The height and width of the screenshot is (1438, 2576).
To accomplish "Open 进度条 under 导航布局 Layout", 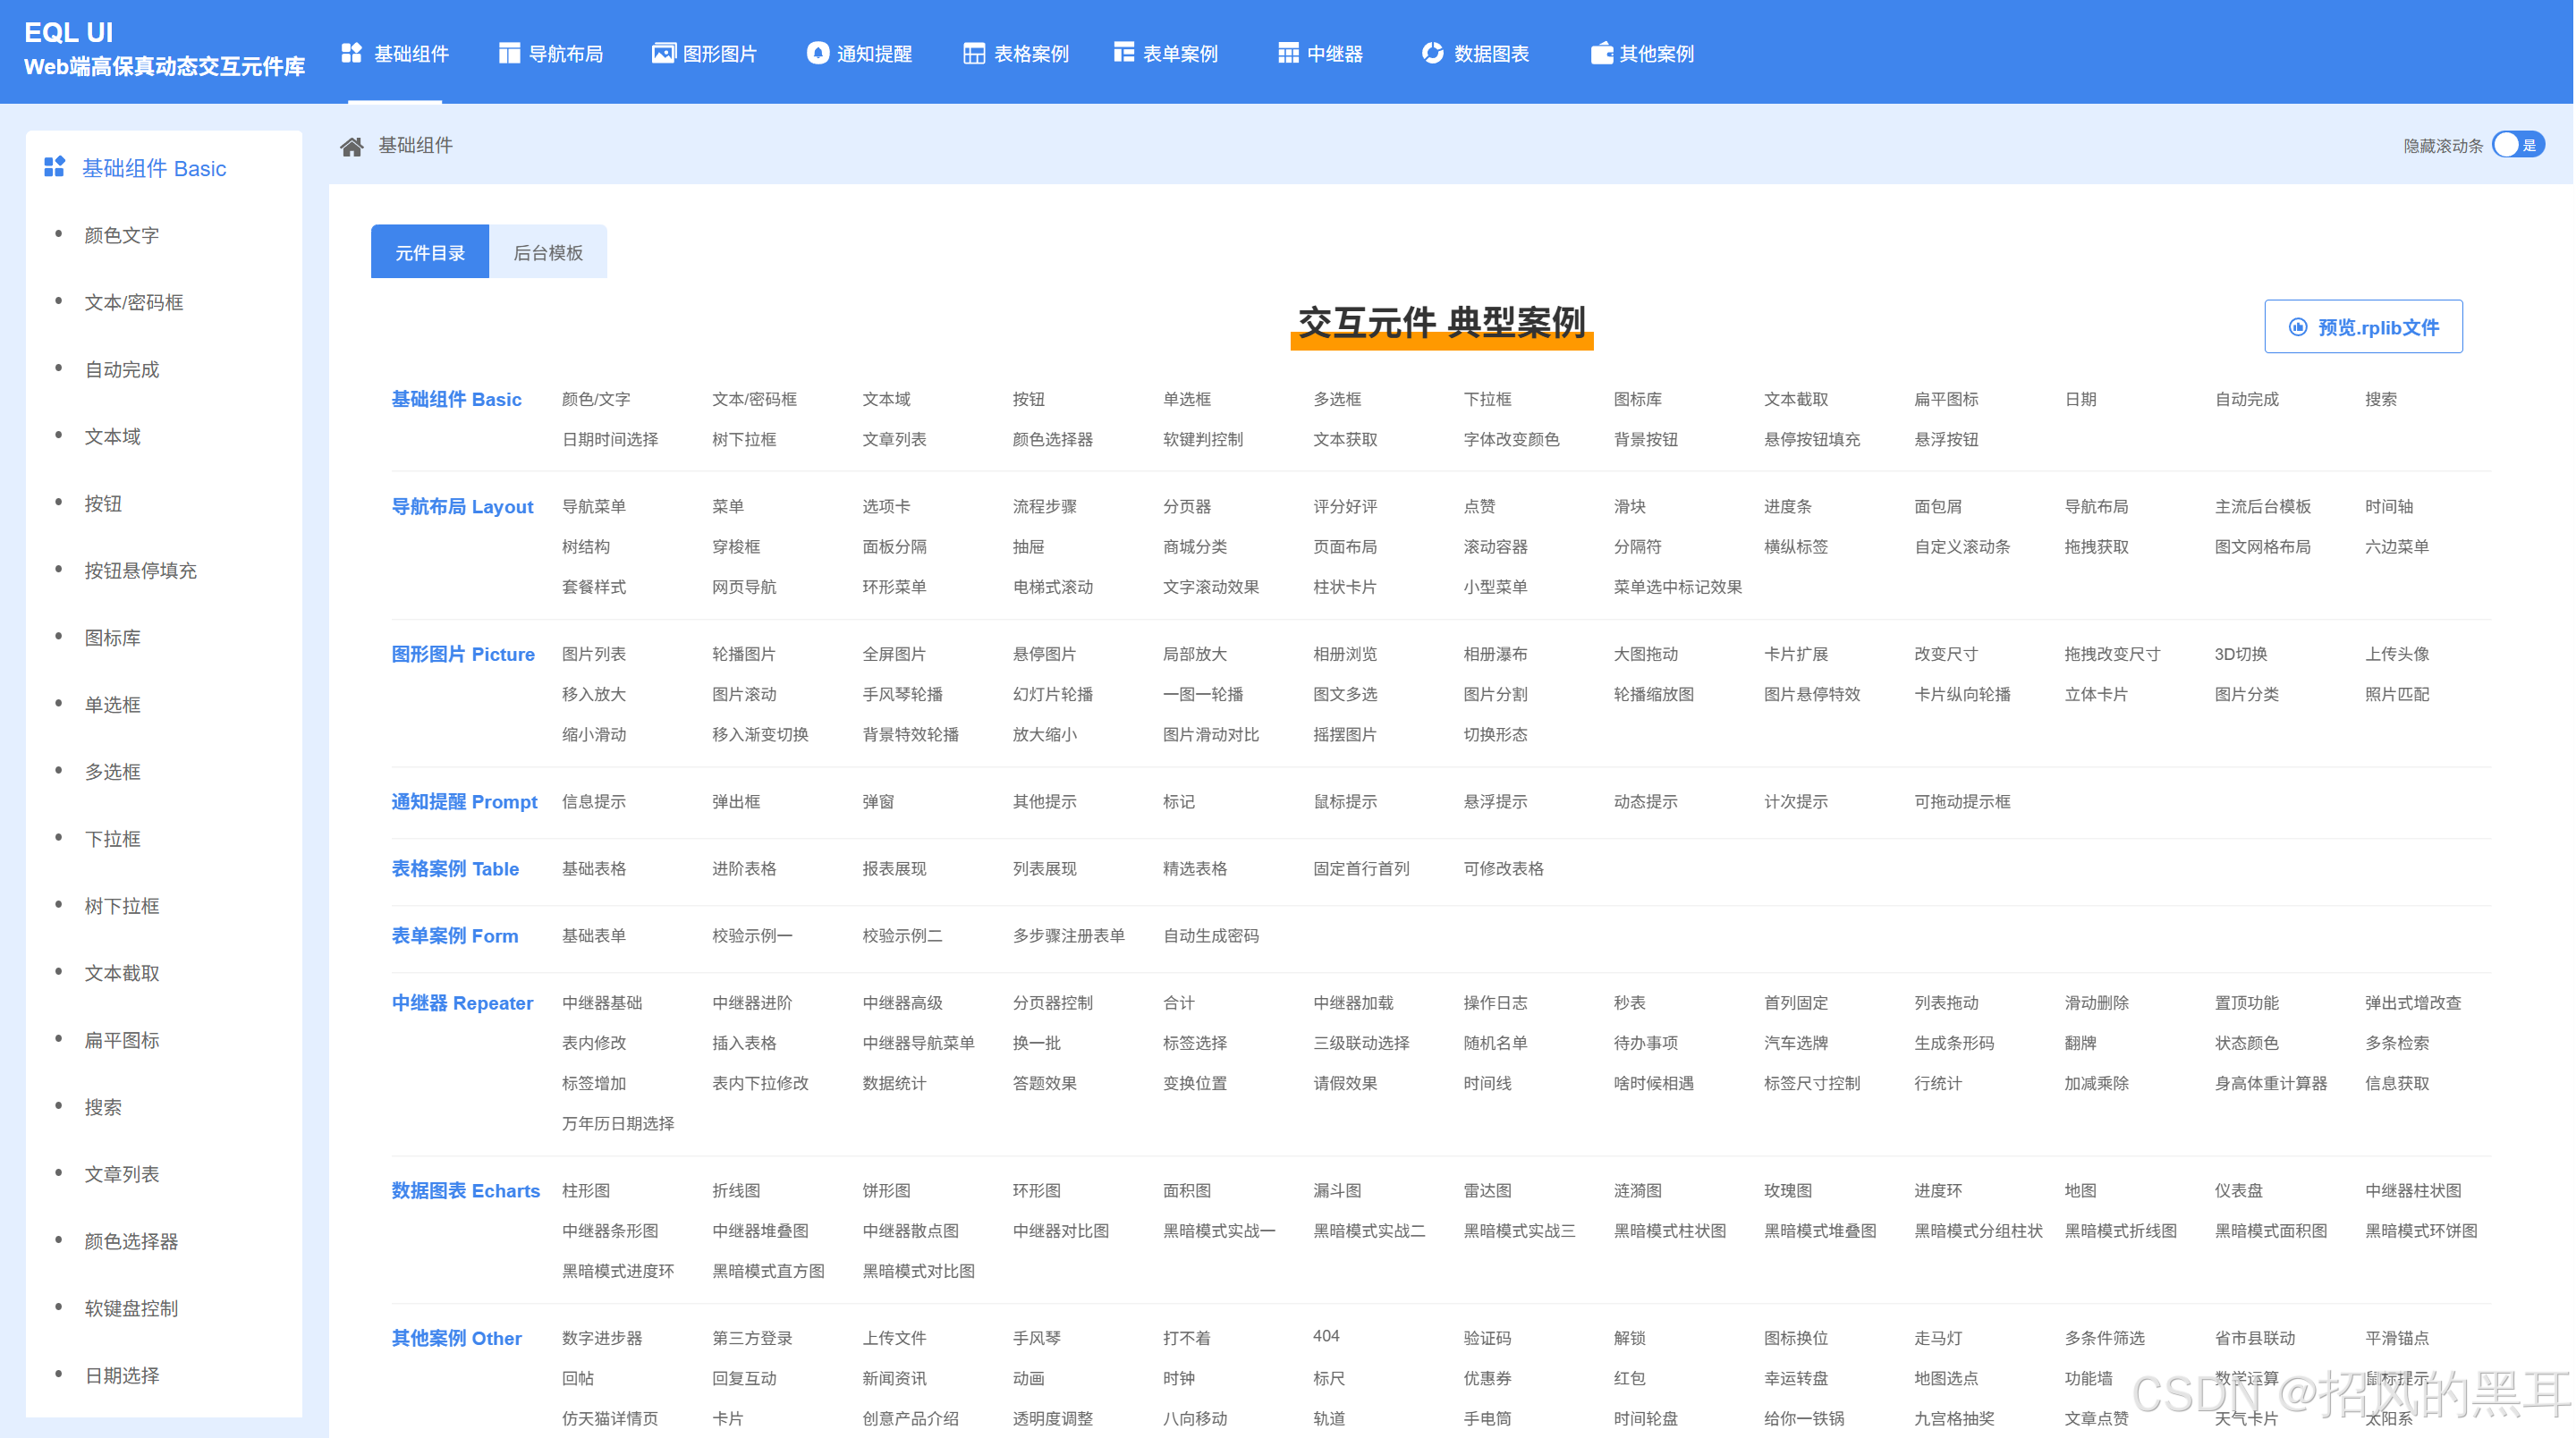I will tap(1787, 507).
